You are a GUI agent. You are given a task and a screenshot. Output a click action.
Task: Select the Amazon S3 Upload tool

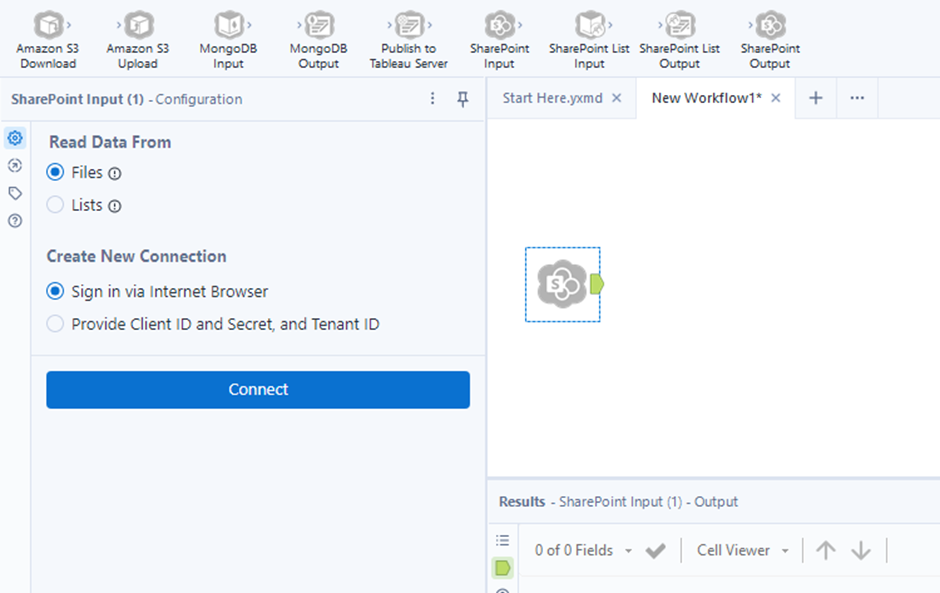tap(138, 27)
